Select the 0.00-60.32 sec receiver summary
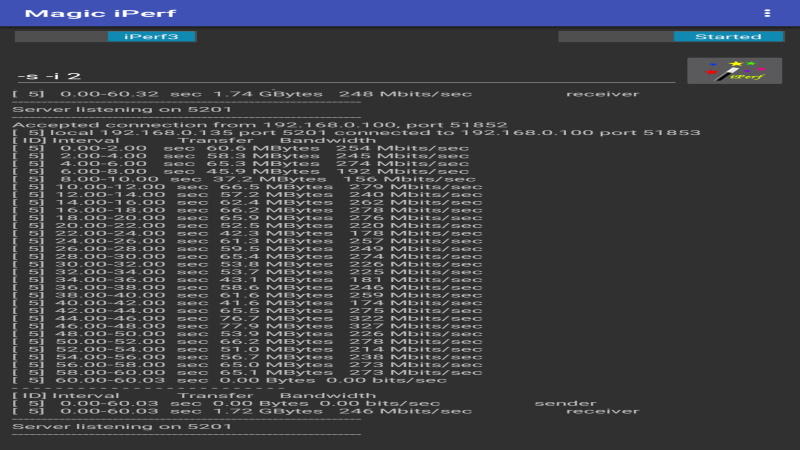 click(x=326, y=94)
